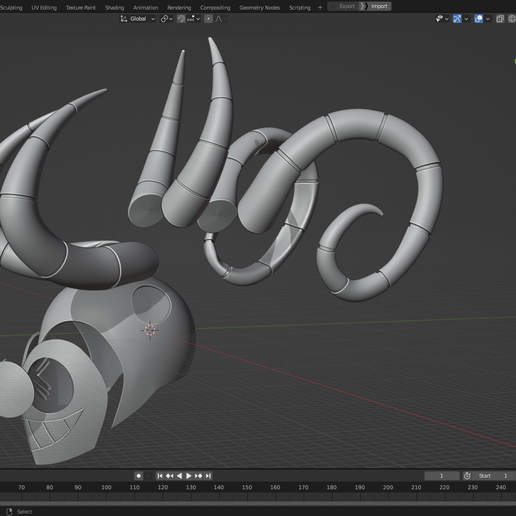The image size is (516, 516).
Task: Toggle X-ray display icon
Action: [x=500, y=19]
